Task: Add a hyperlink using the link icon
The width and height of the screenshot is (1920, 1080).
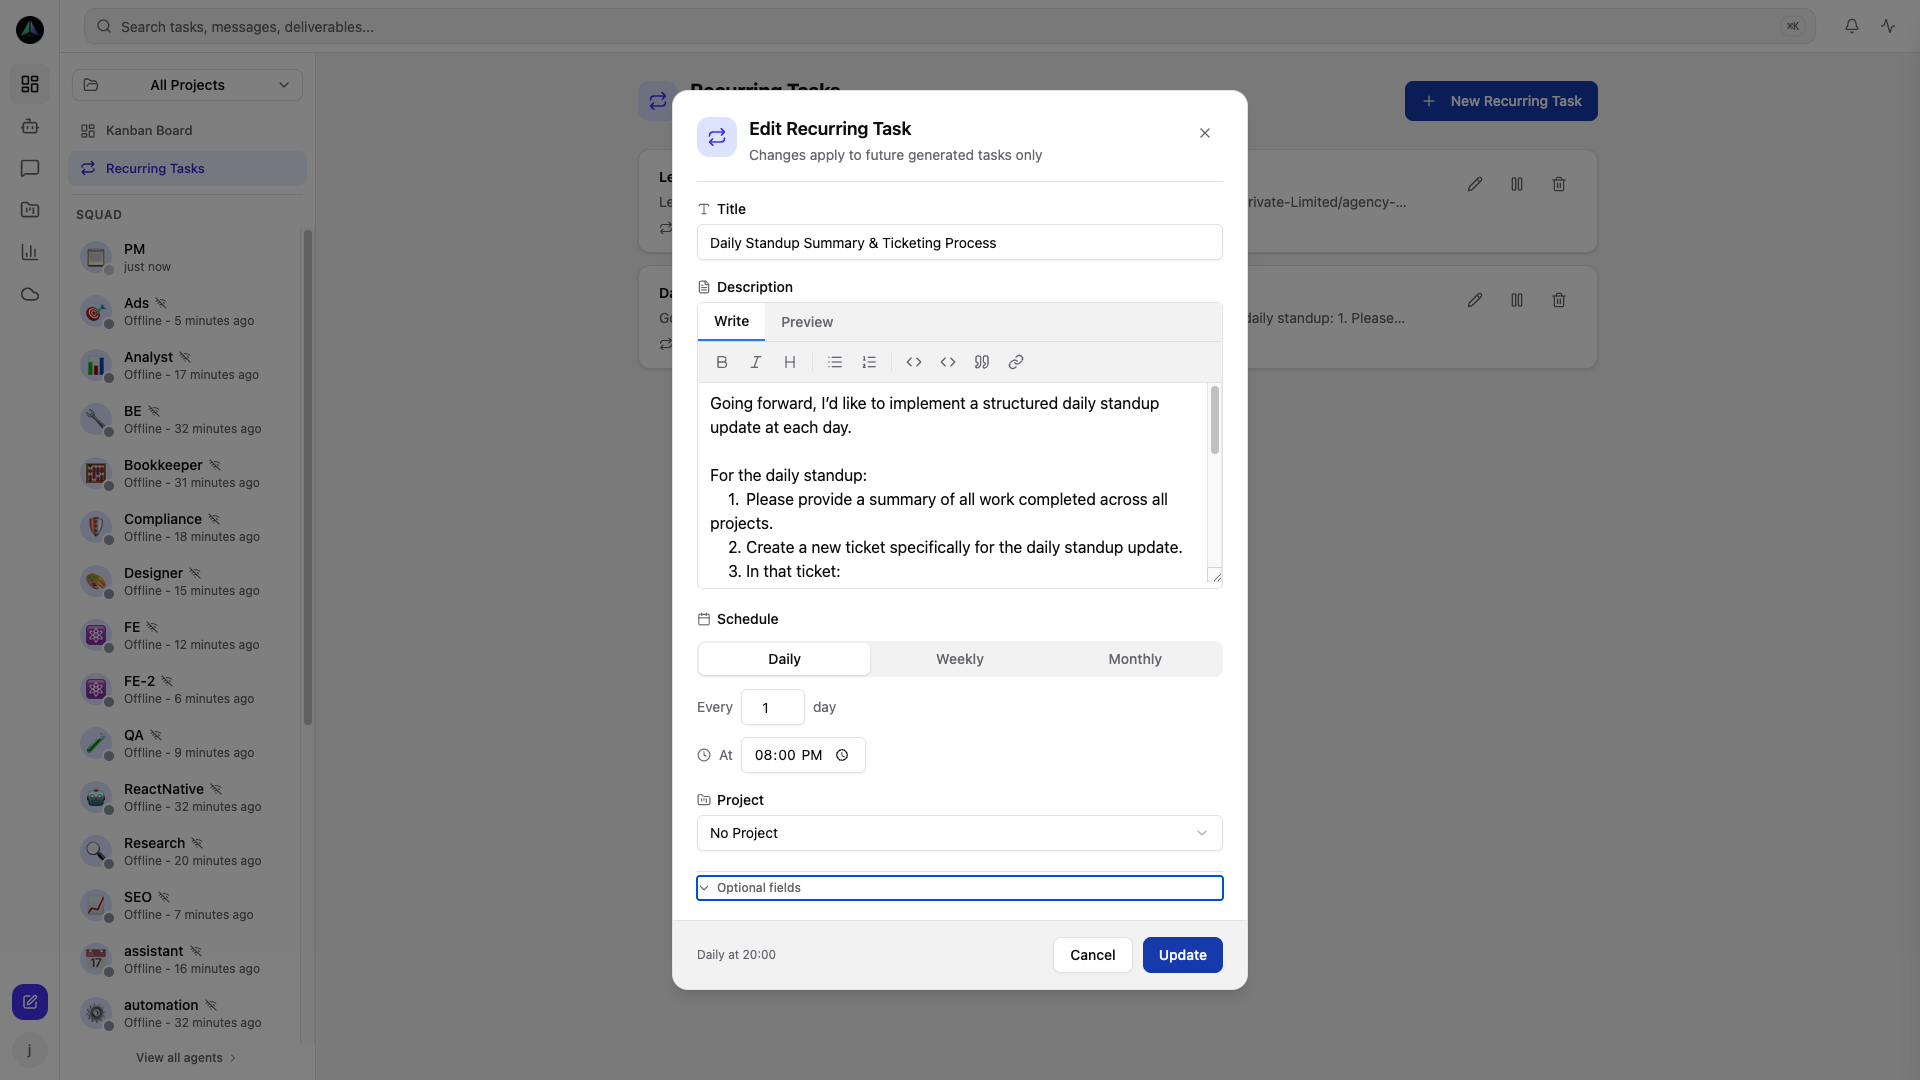Action: [1016, 362]
